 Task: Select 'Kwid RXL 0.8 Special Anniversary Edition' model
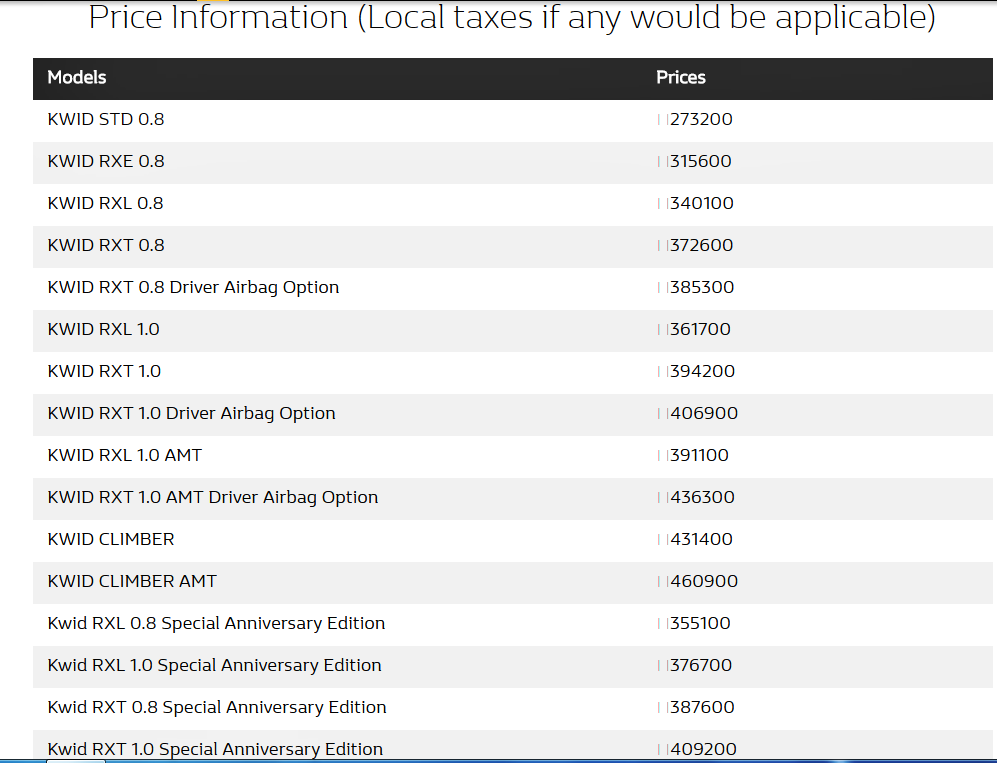[216, 623]
